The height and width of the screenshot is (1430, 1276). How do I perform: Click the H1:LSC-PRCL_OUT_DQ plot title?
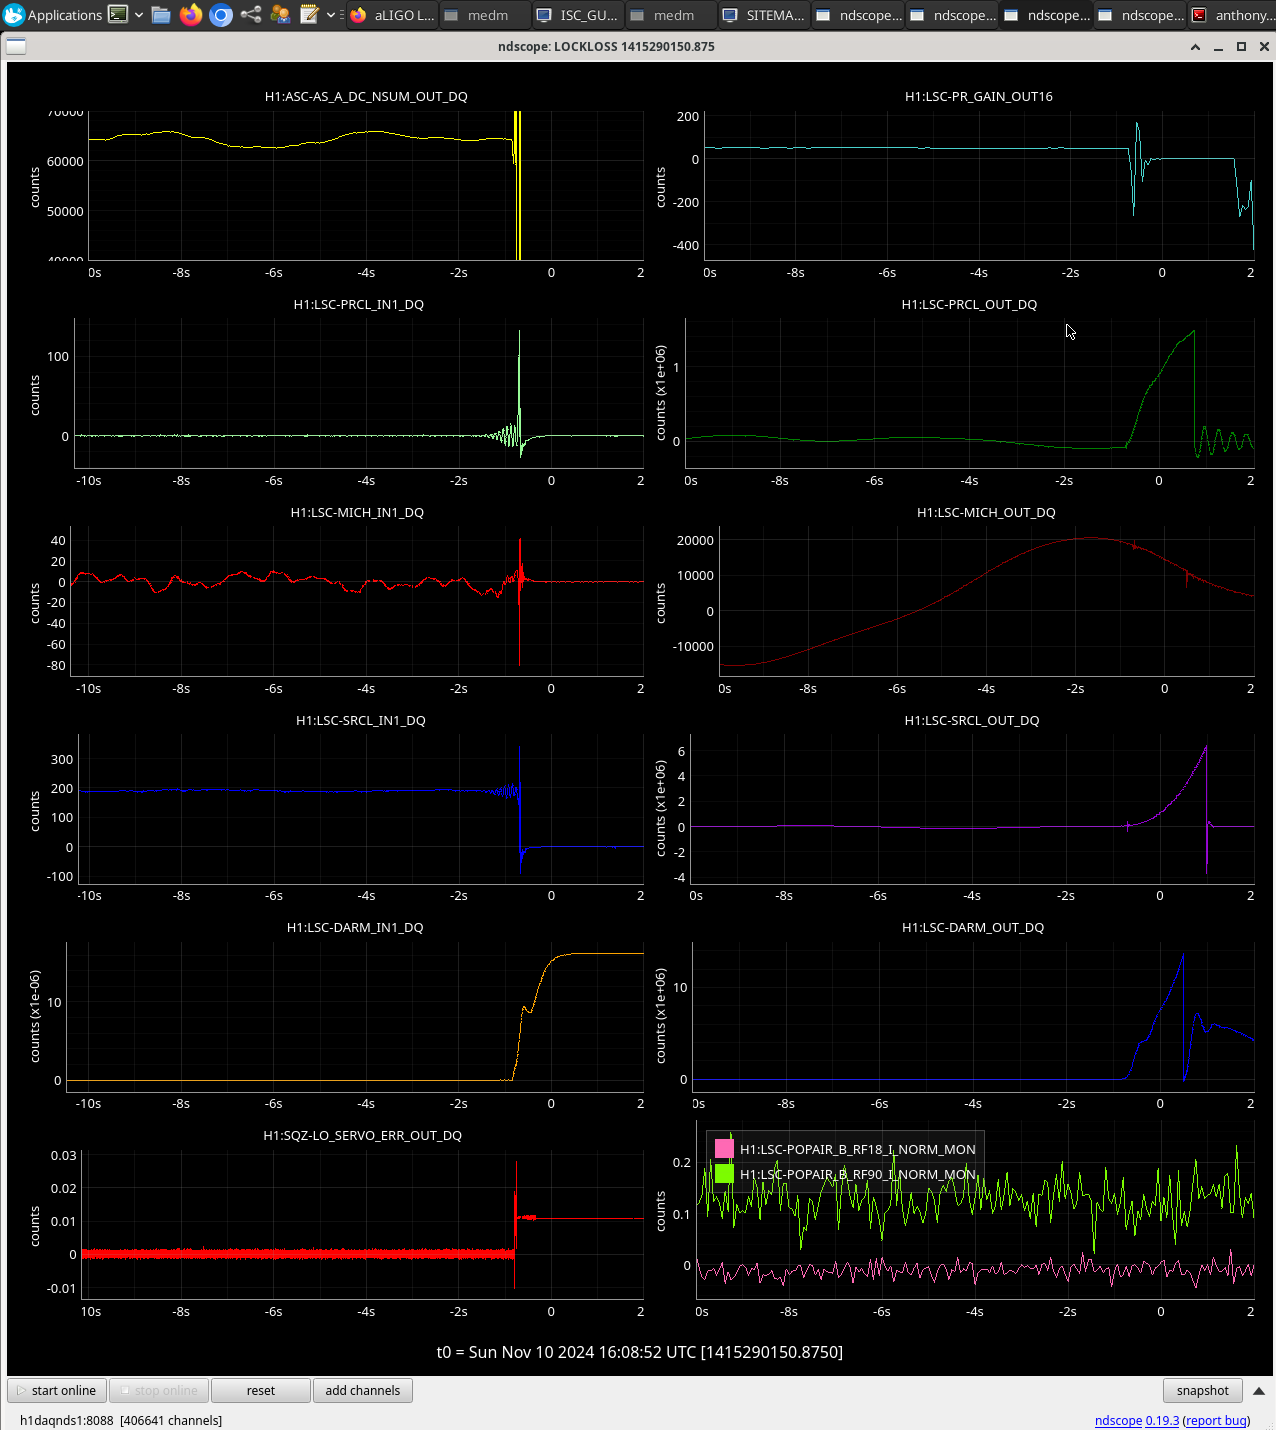969,304
